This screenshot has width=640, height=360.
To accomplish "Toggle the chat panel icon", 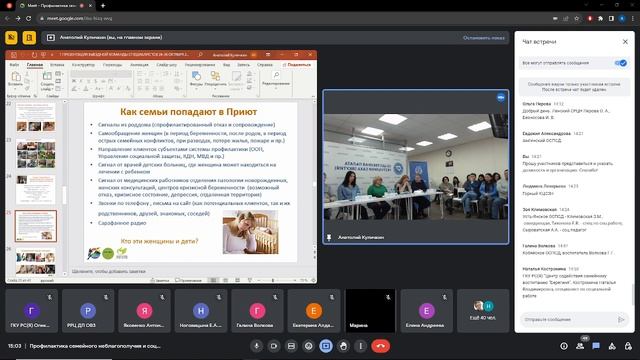I will pyautogui.click(x=596, y=346).
